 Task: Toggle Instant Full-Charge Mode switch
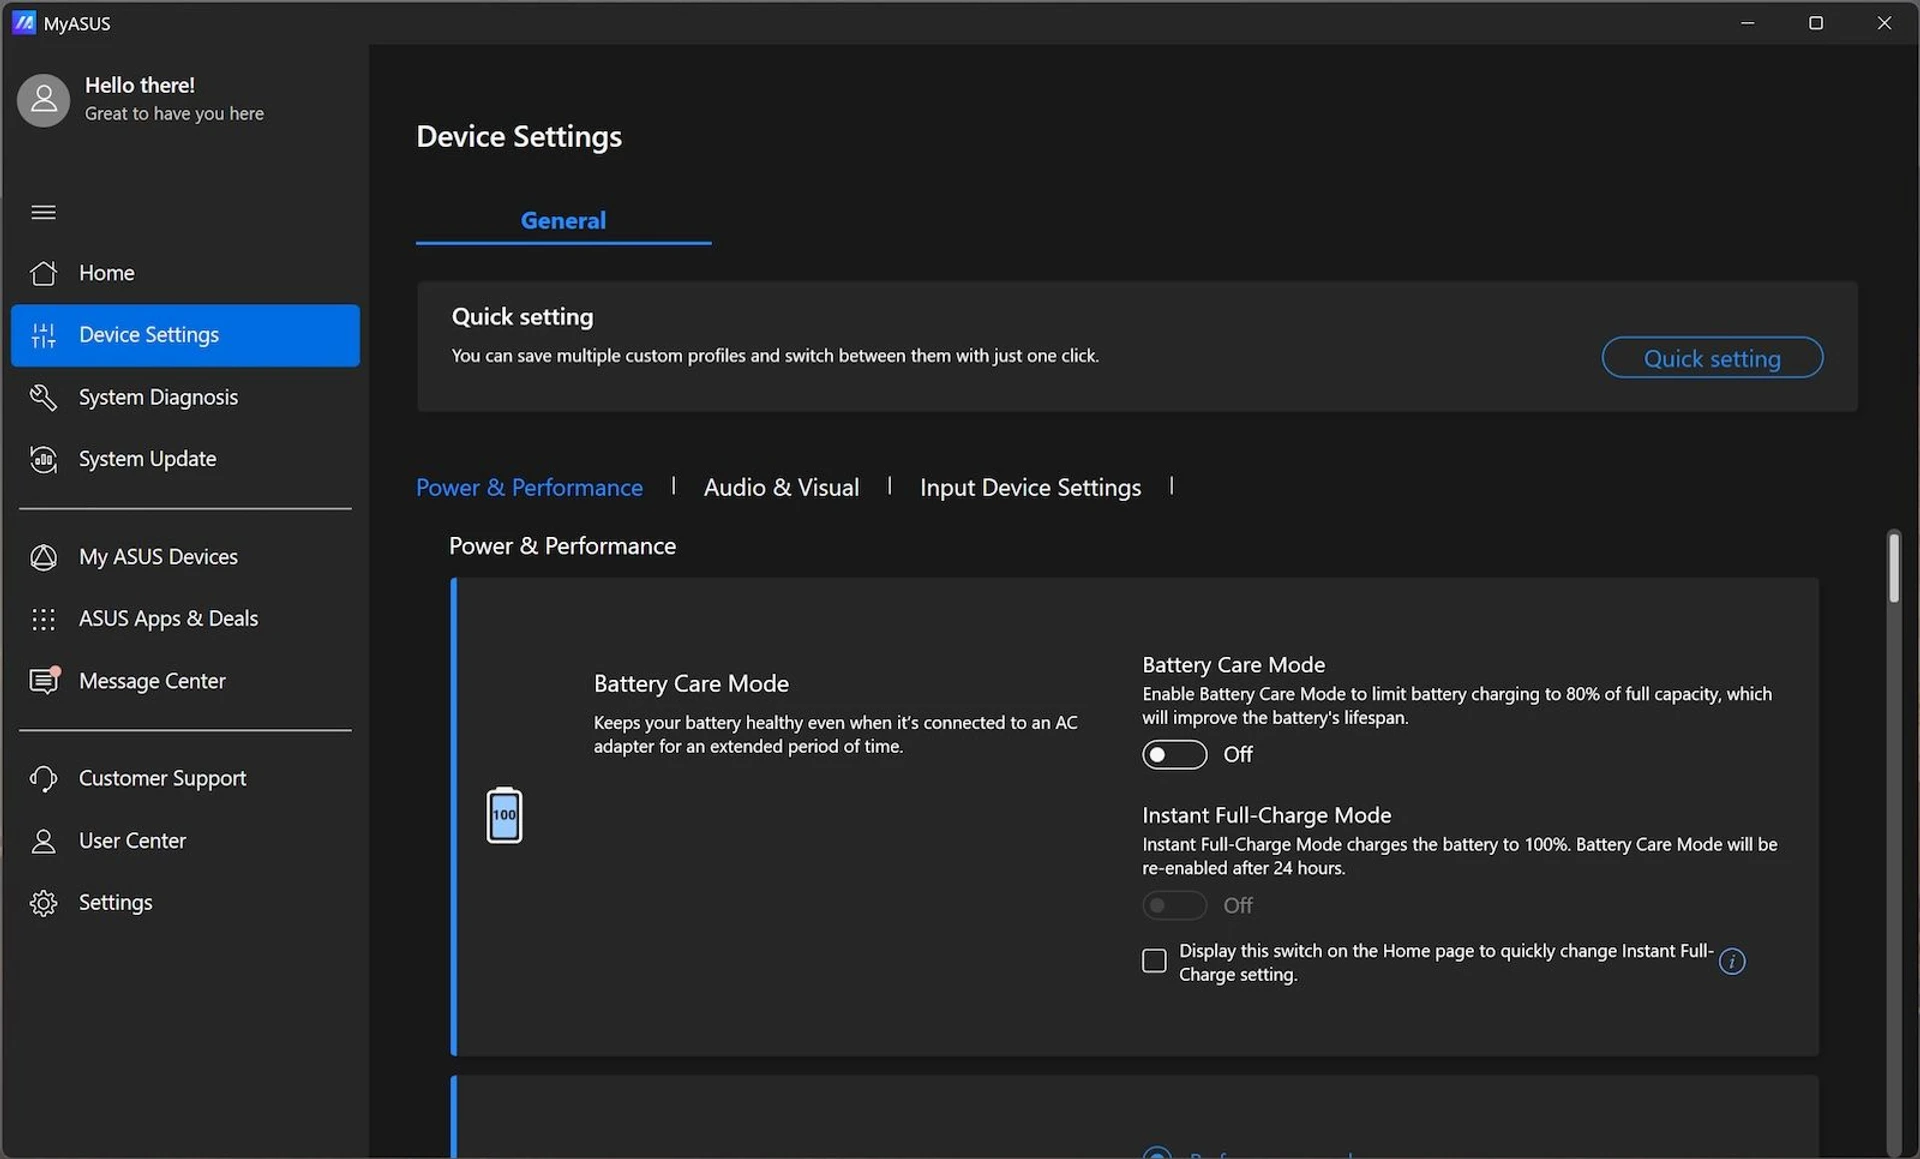(1174, 905)
